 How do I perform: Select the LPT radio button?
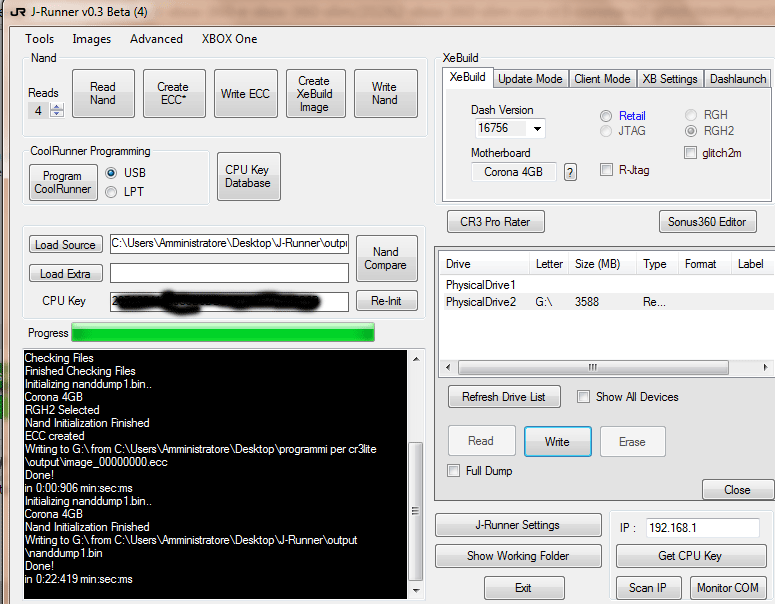[111, 192]
